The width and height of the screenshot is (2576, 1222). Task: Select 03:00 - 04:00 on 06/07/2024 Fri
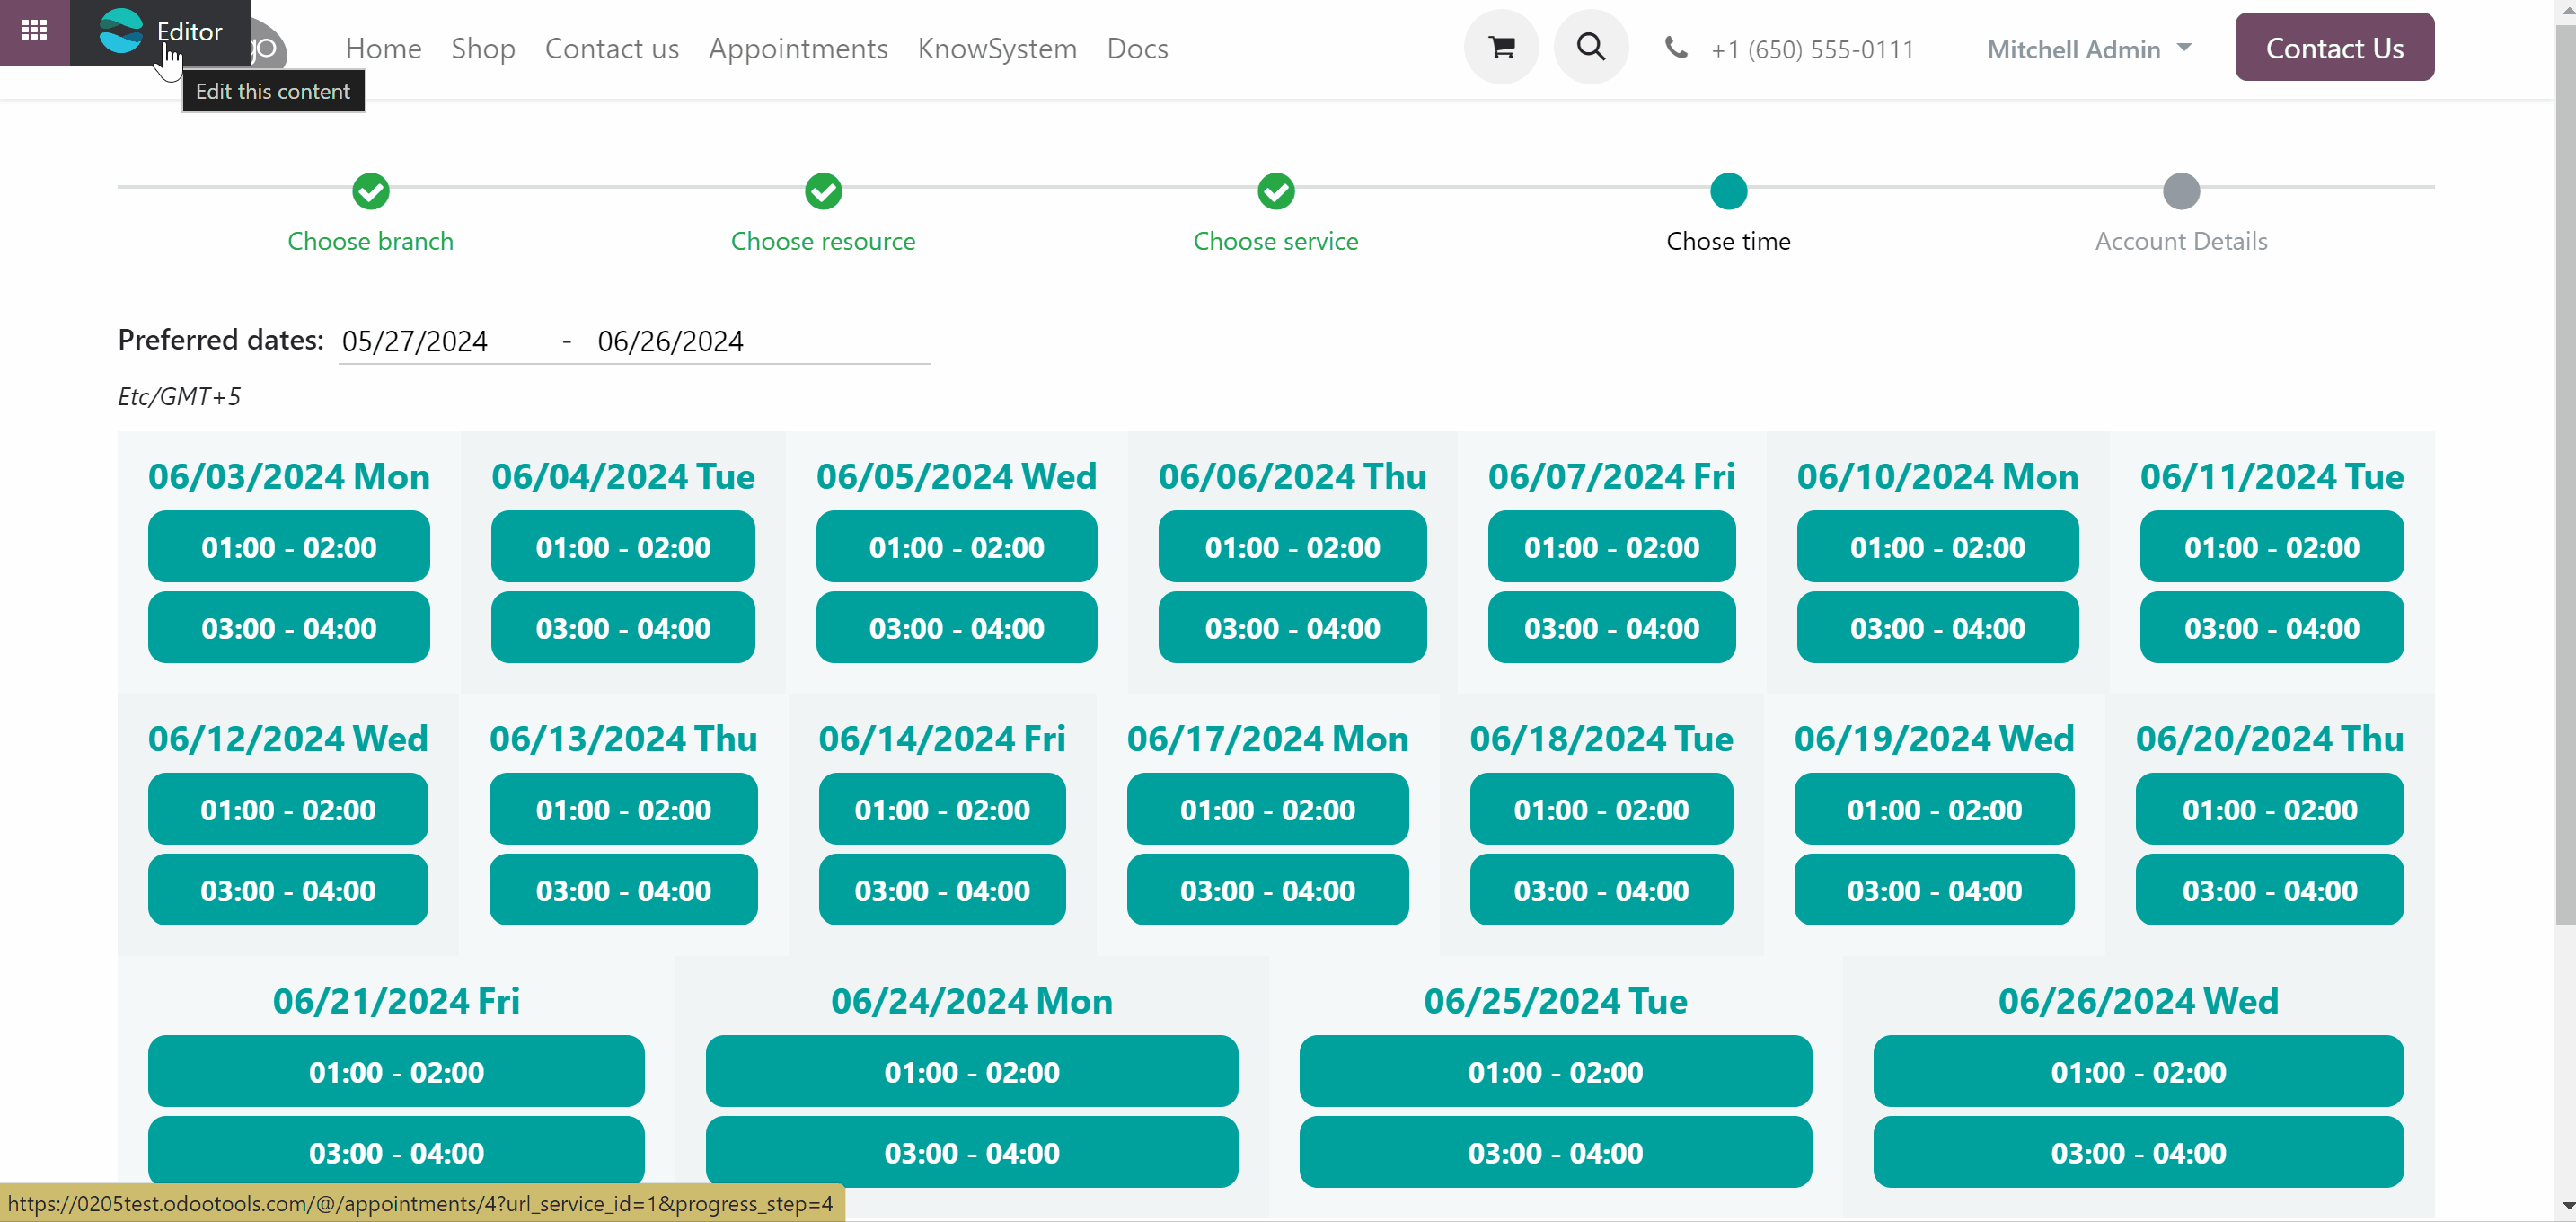[x=1611, y=628]
